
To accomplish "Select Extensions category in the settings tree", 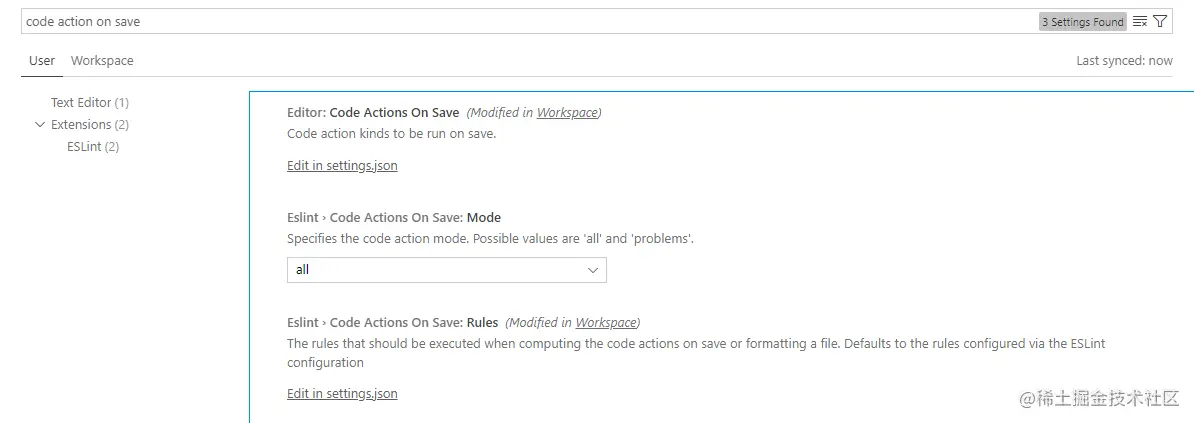I will pos(89,125).
